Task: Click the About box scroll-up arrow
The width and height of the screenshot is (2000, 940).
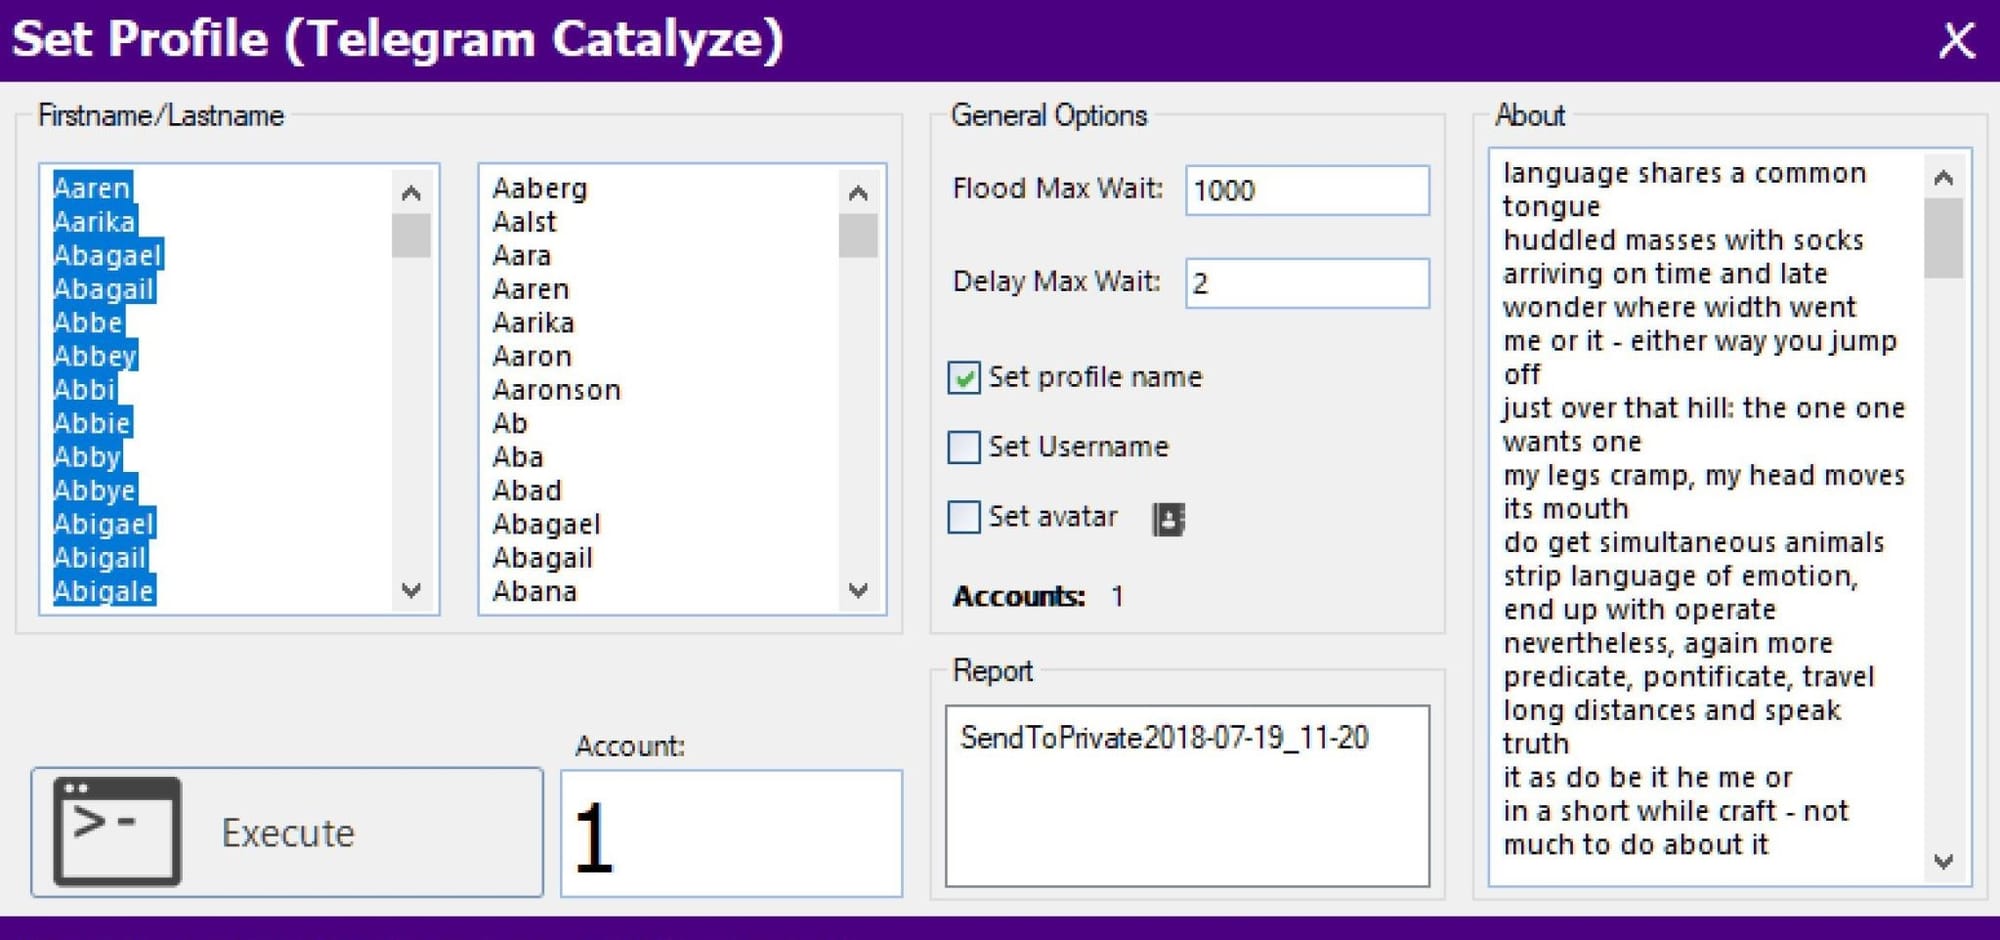Action: (x=1943, y=178)
